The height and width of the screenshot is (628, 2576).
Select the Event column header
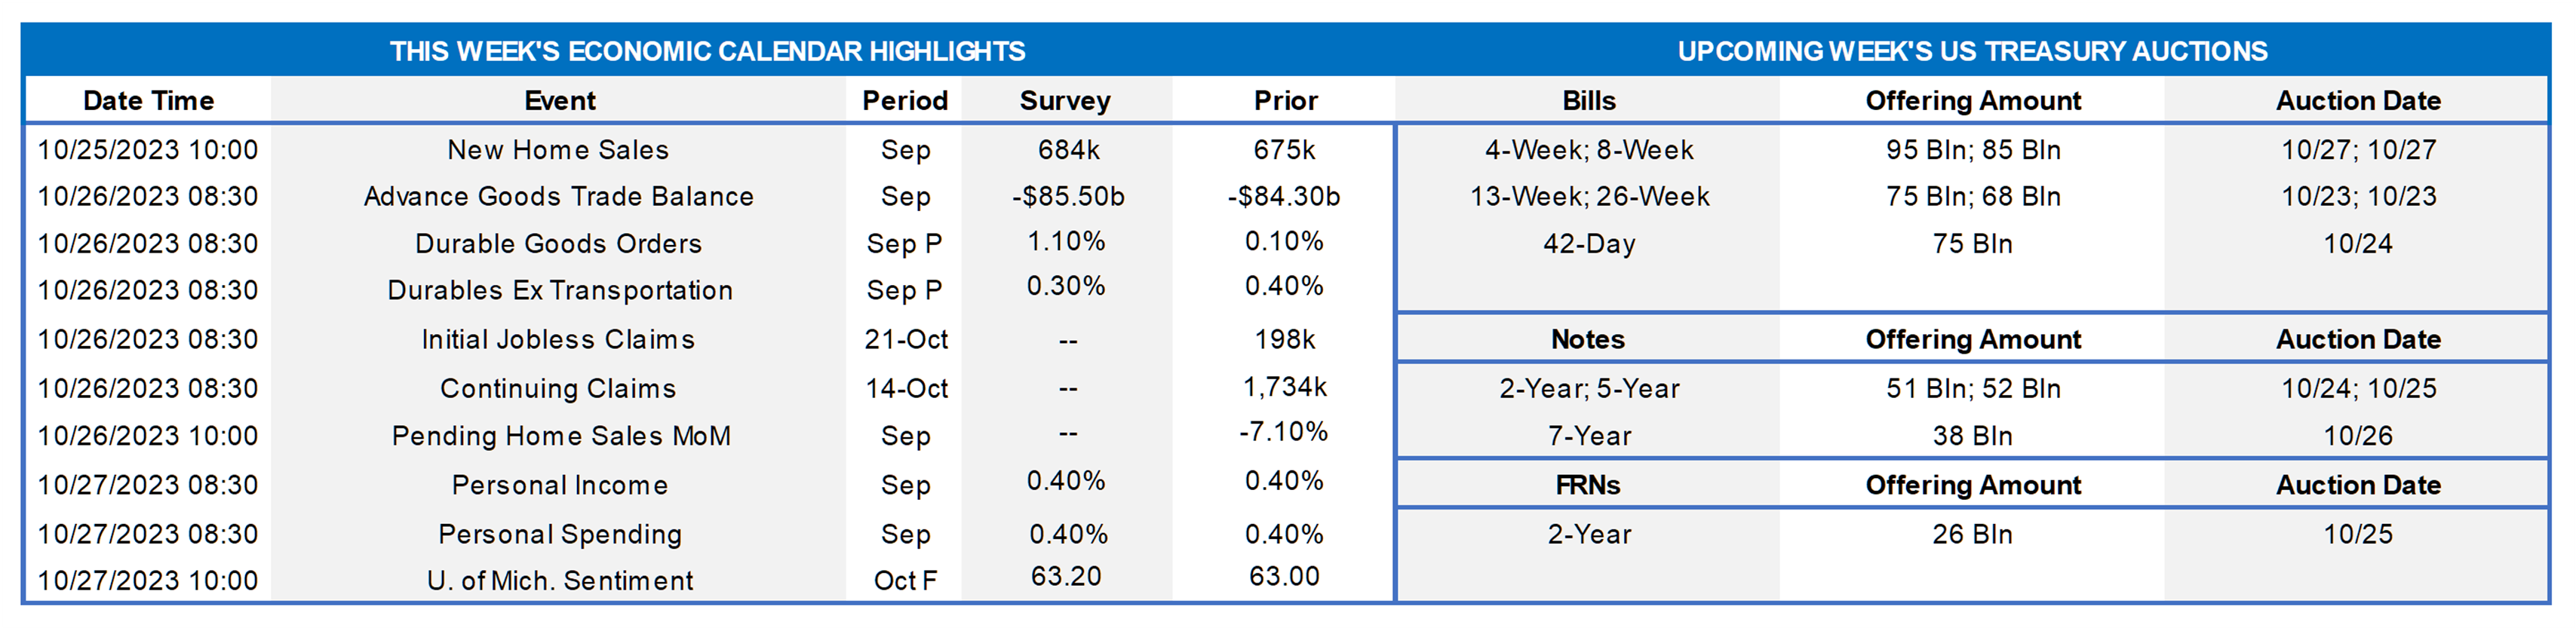559,101
